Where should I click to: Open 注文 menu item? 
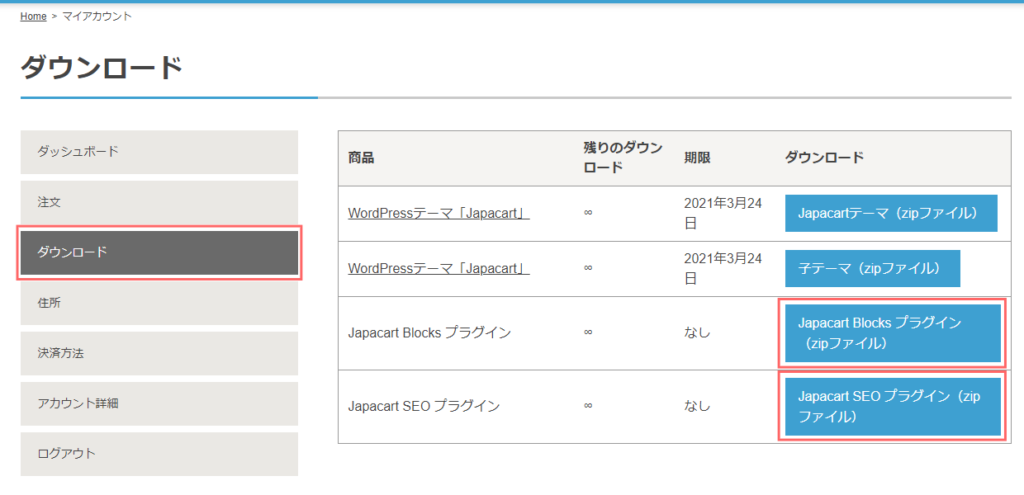pyautogui.click(x=159, y=202)
